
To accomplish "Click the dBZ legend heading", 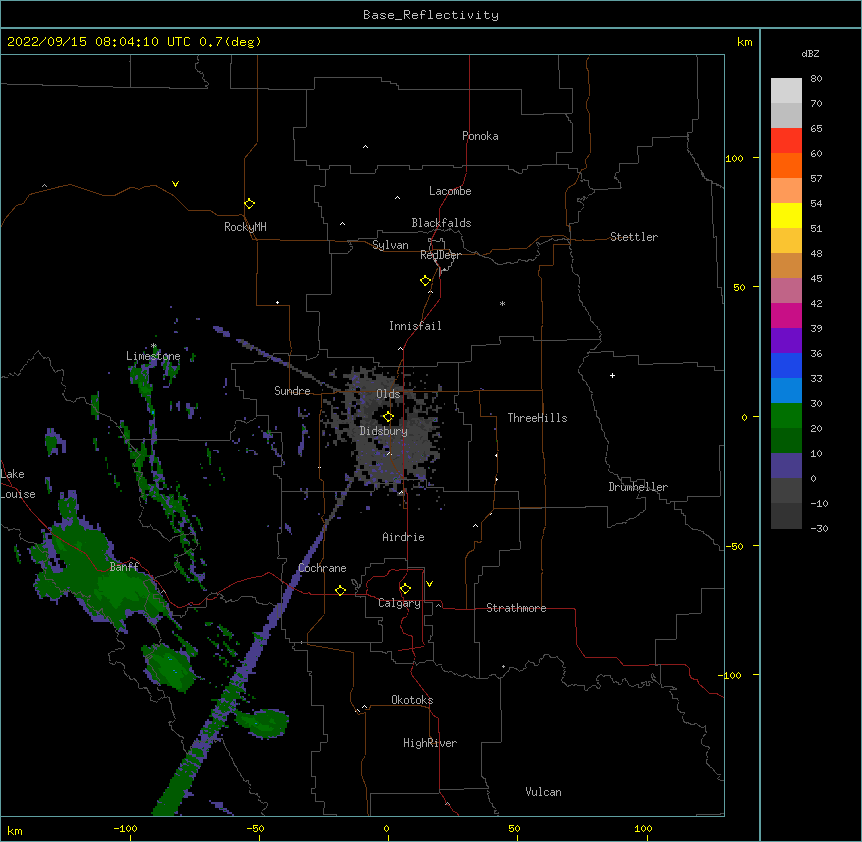I will (810, 54).
